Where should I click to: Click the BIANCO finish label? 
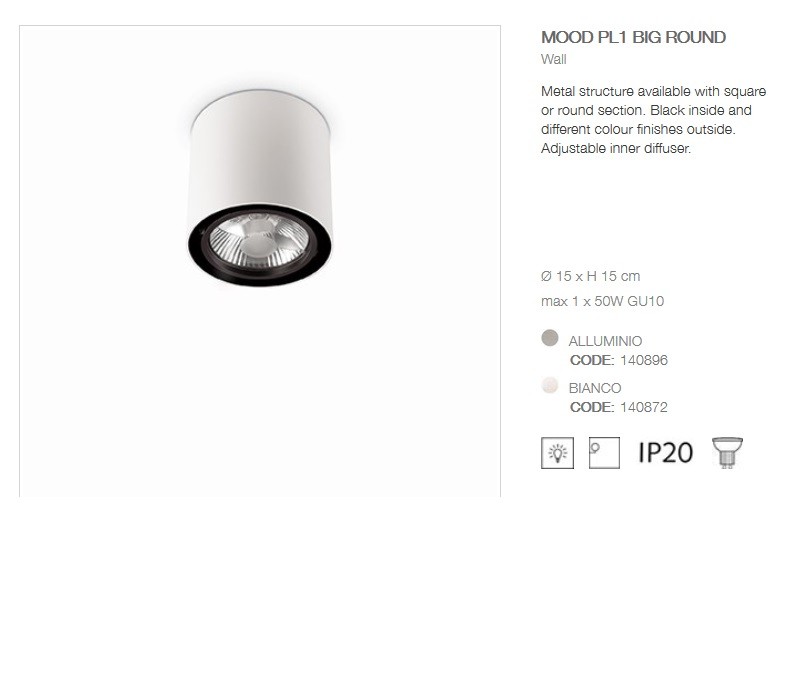[594, 388]
